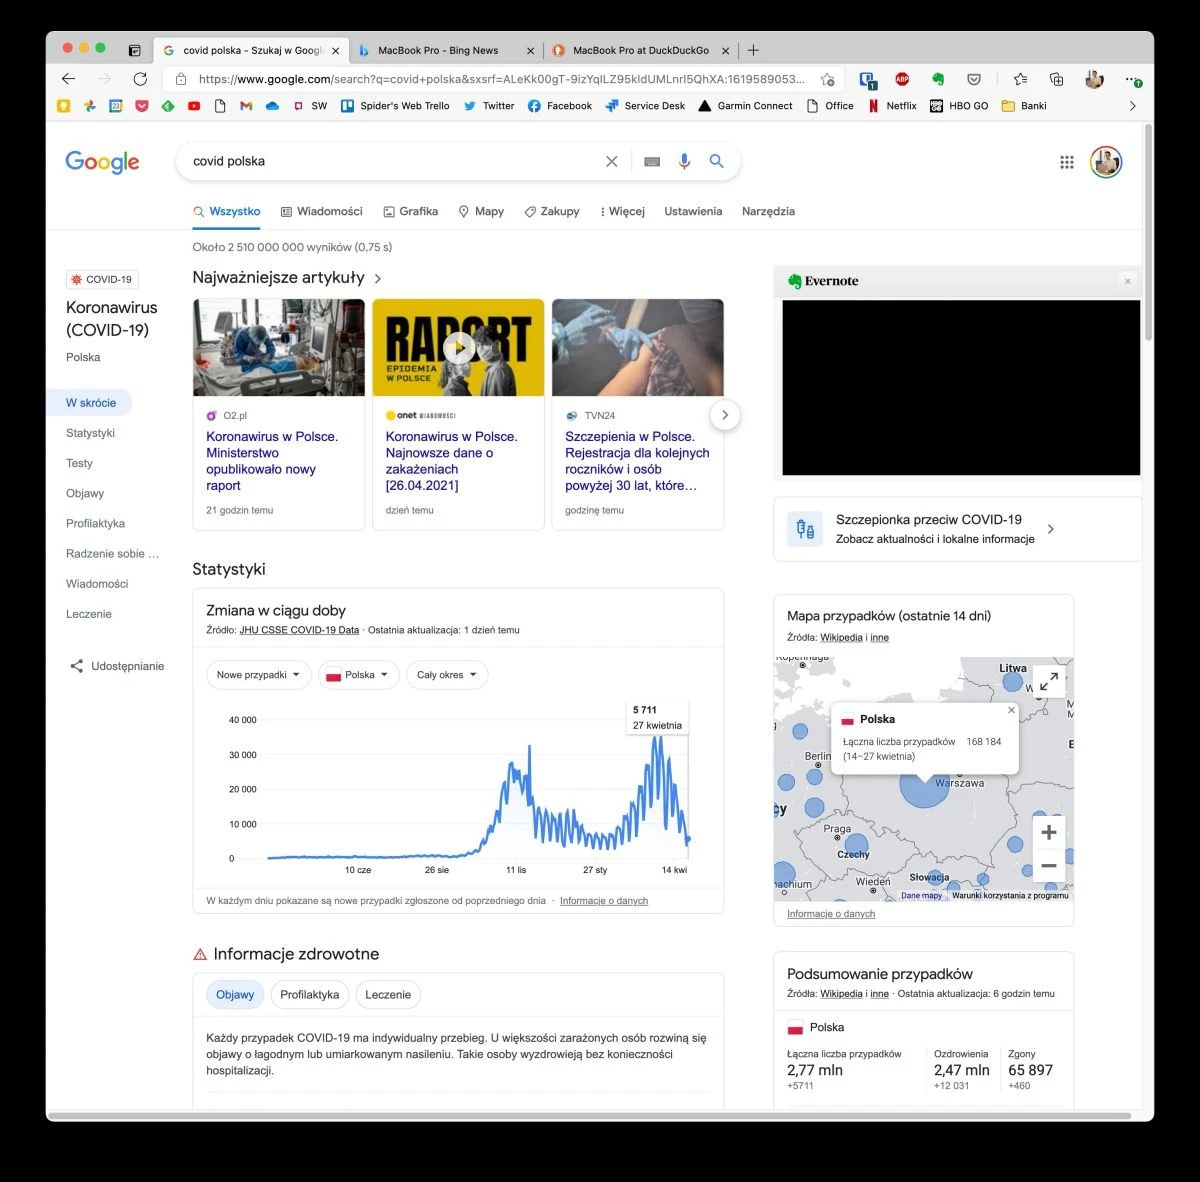Reload the page with refresh icon

[140, 79]
